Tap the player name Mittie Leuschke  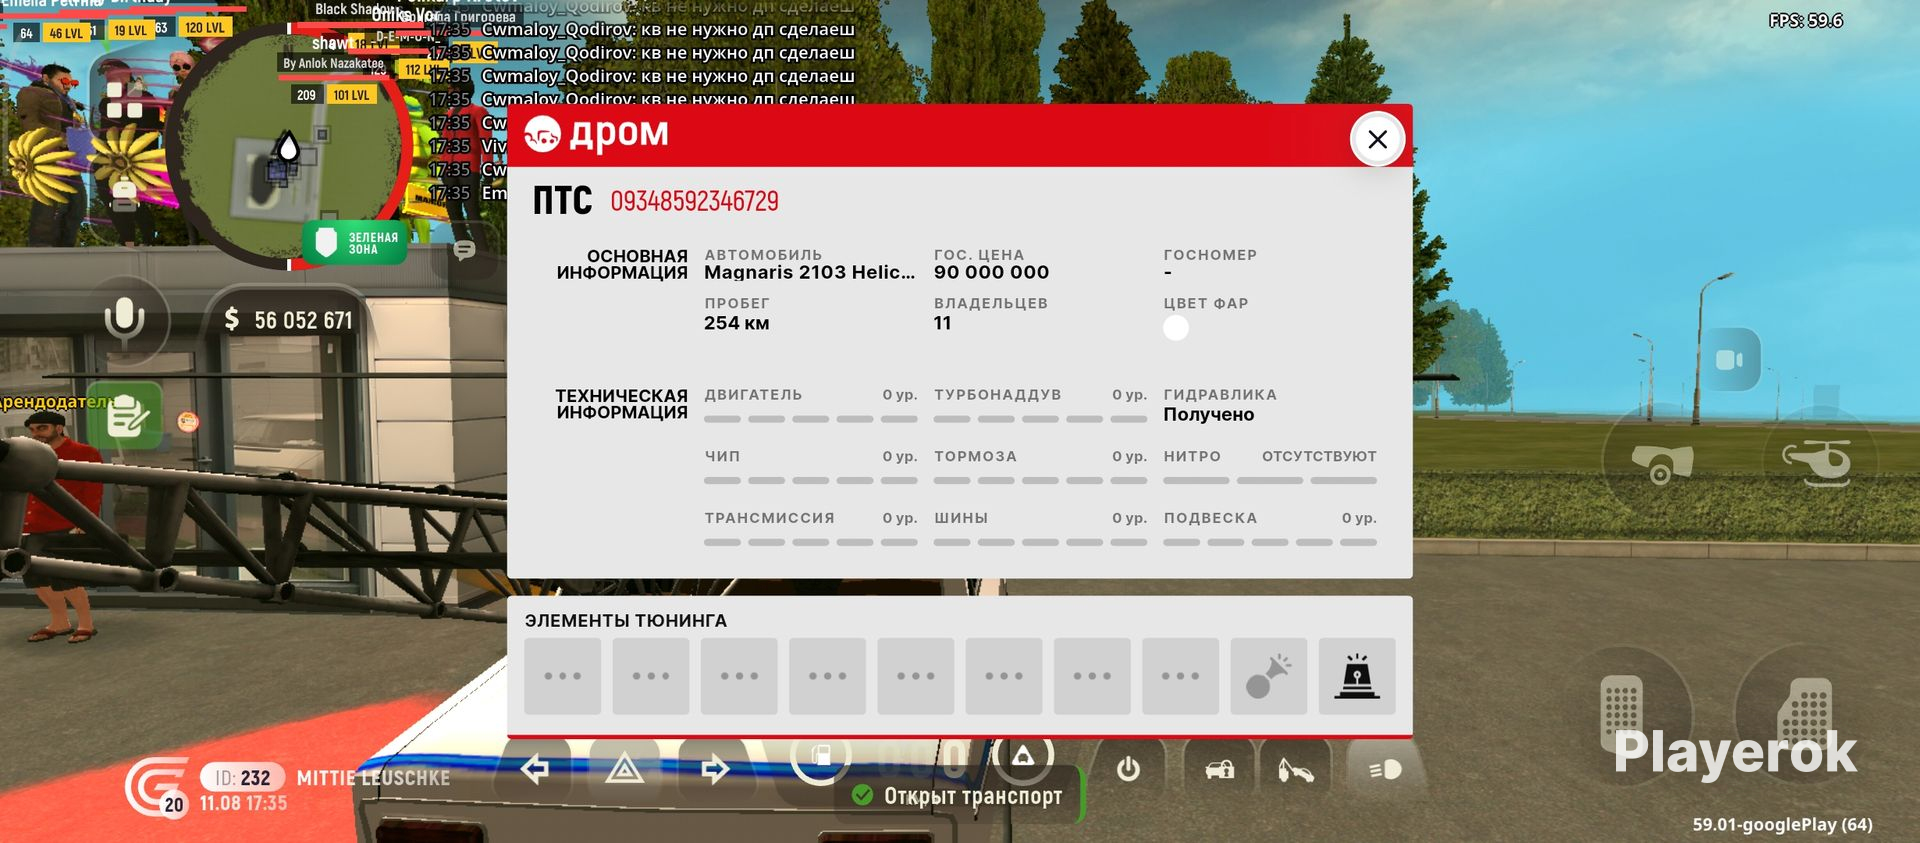373,778
